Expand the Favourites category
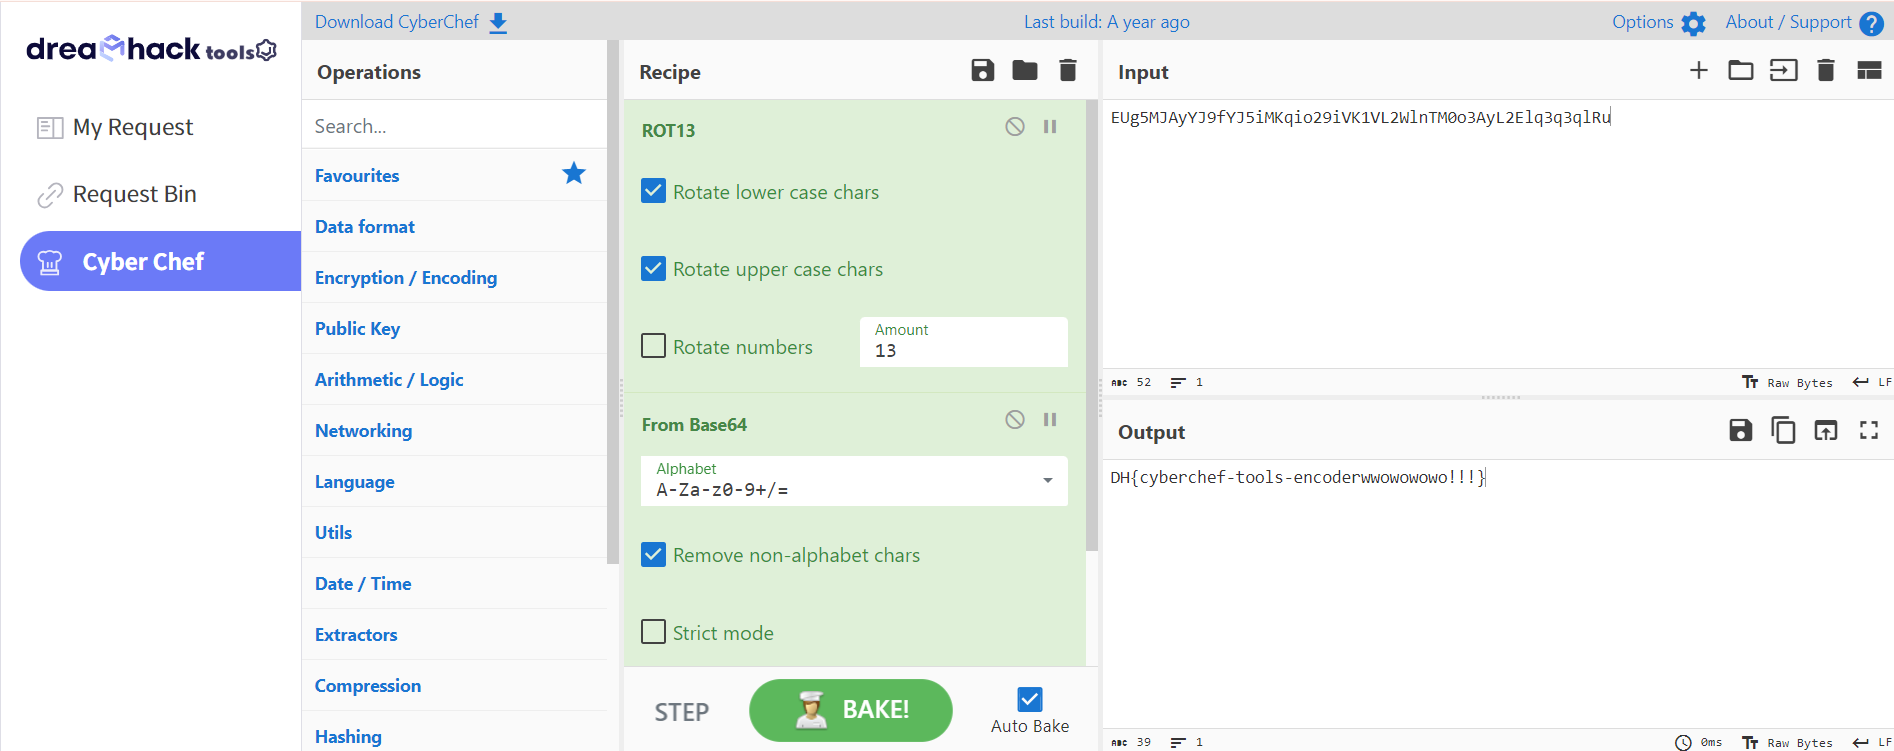The image size is (1894, 751). 455,175
